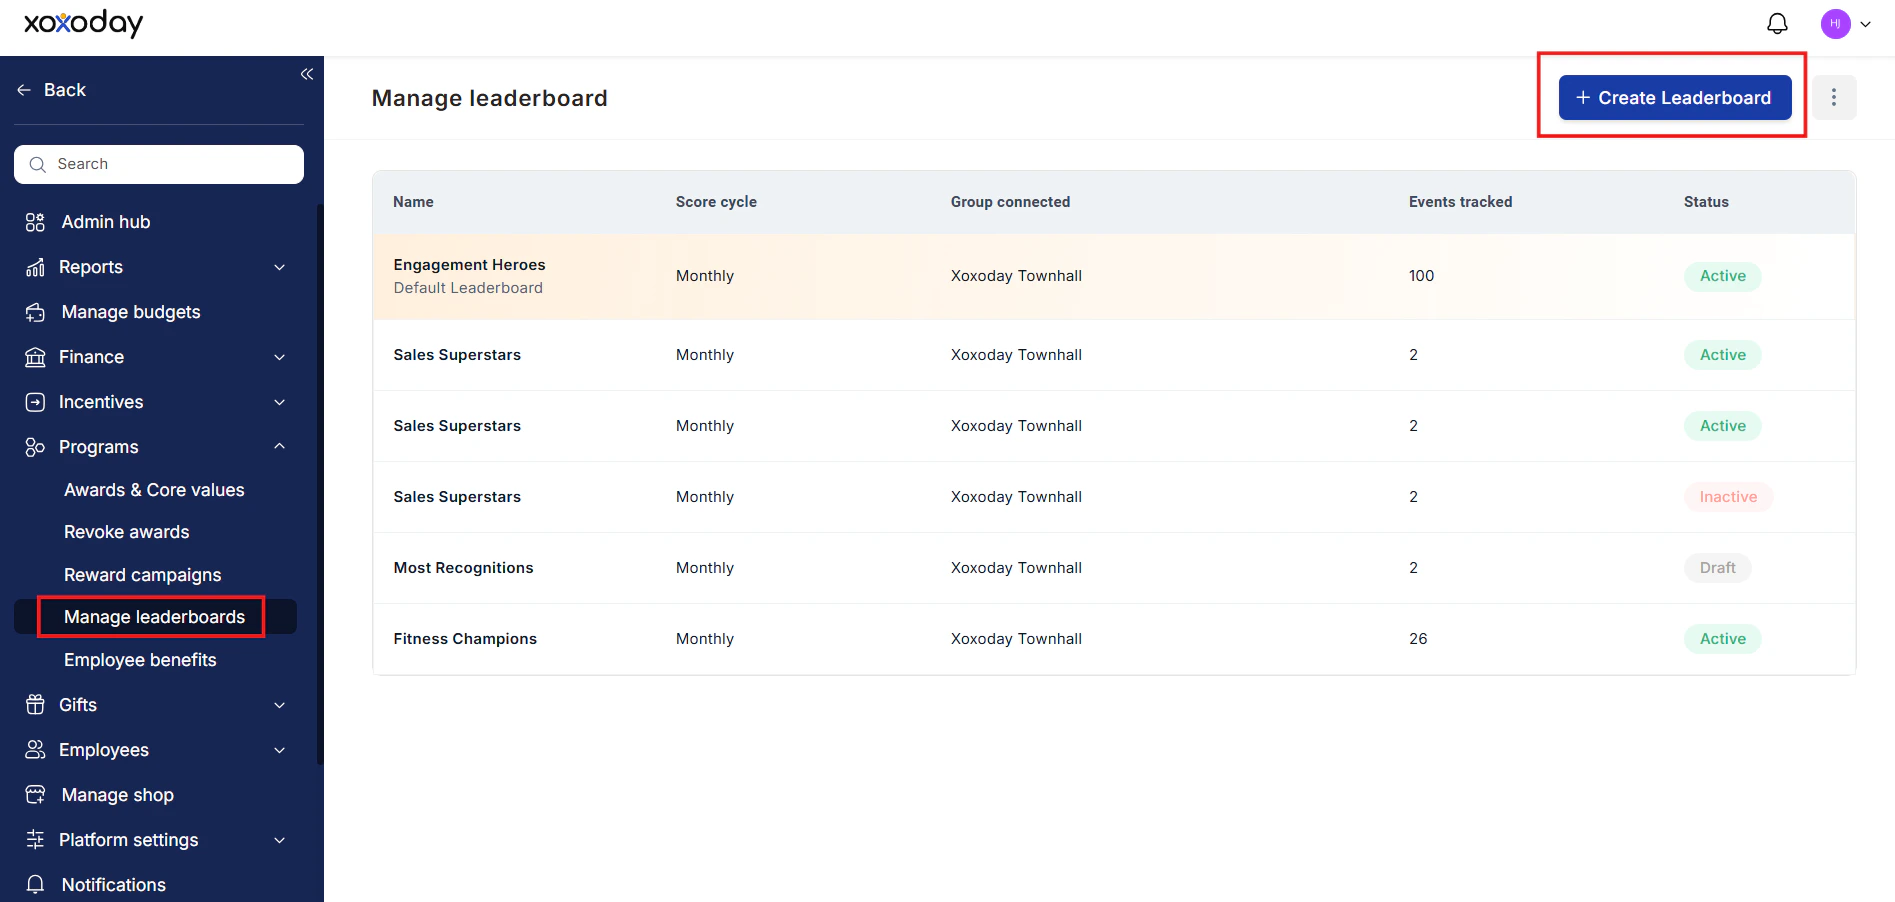Open Manage budgets menu item

(131, 312)
